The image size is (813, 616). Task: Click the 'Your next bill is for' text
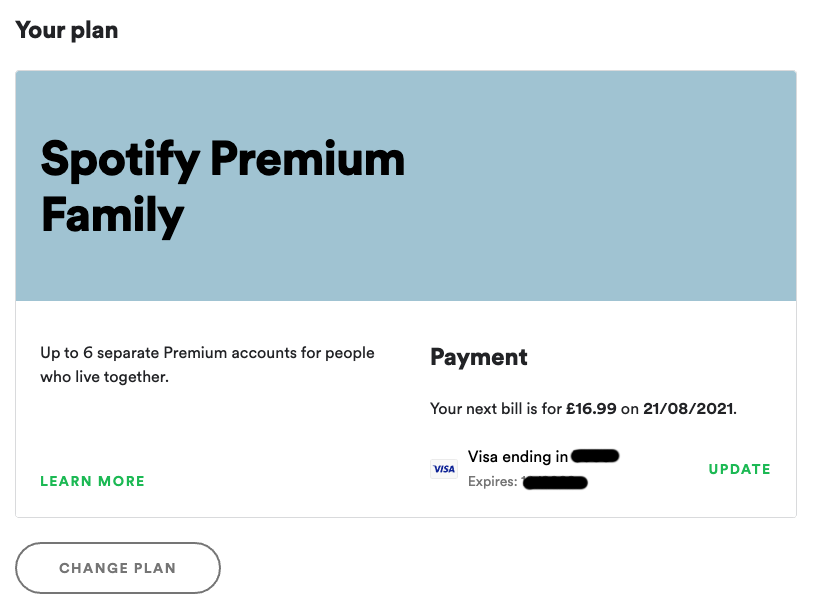point(496,409)
